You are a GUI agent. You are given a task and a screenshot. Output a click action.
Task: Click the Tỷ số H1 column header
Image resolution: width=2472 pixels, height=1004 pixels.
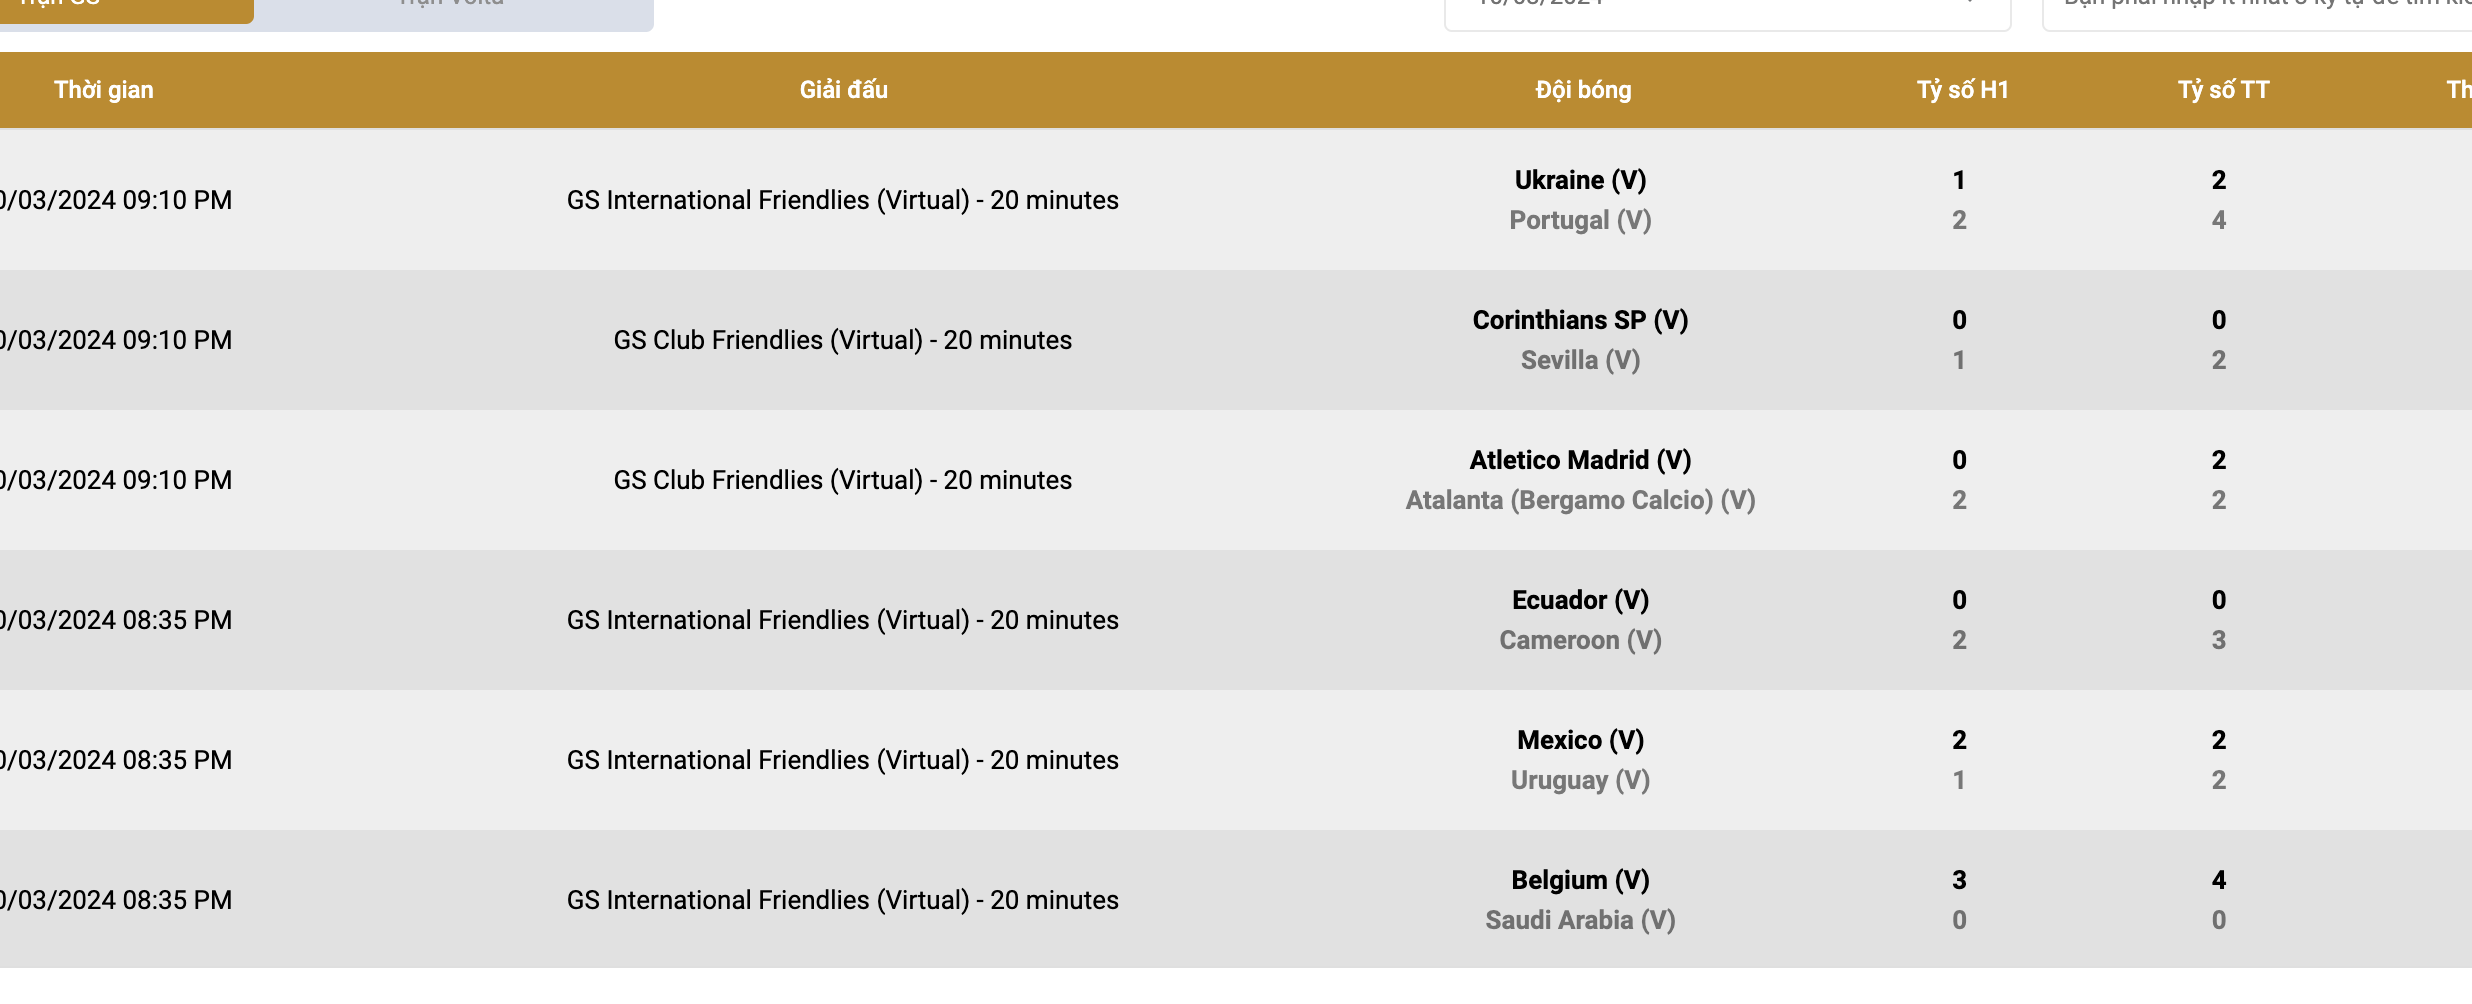point(1962,90)
